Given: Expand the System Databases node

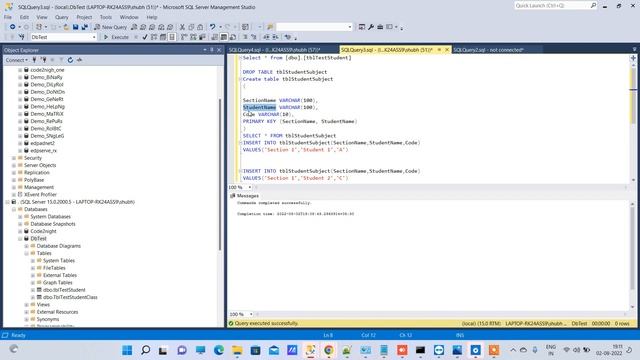Looking at the screenshot, I should 20,217.
